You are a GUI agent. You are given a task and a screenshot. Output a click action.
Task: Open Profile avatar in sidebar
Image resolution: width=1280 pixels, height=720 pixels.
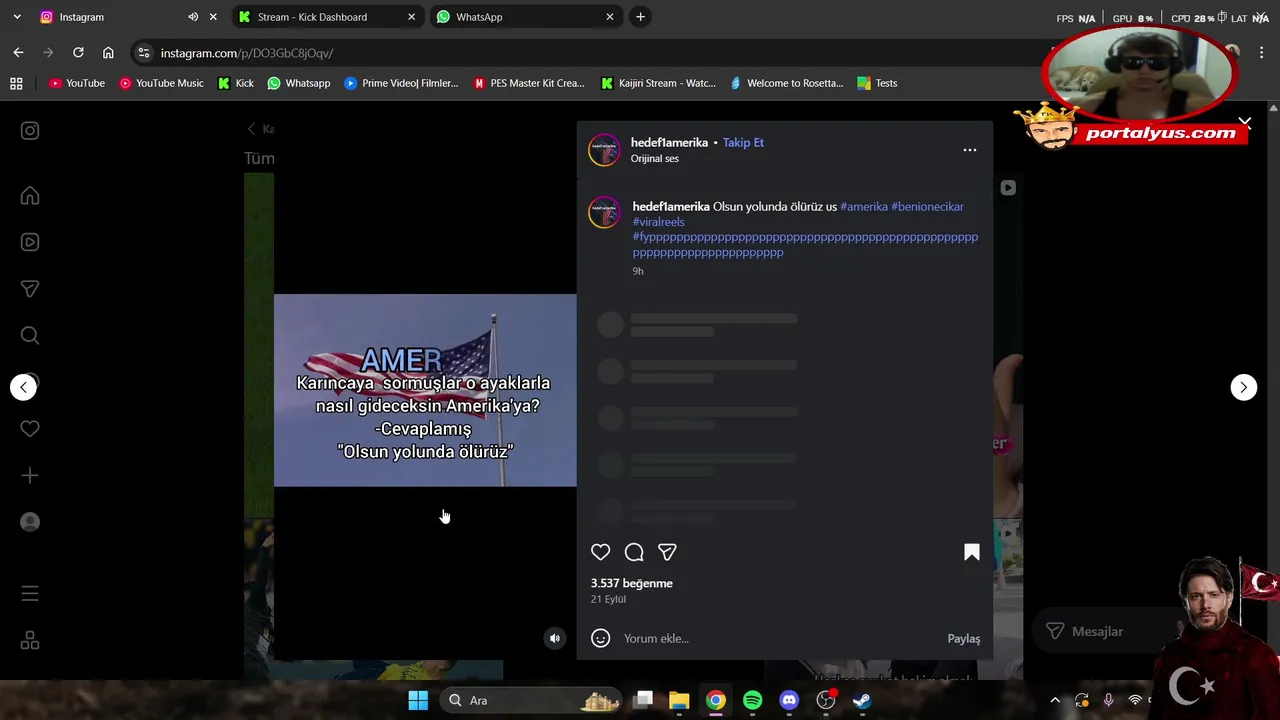pyautogui.click(x=30, y=522)
